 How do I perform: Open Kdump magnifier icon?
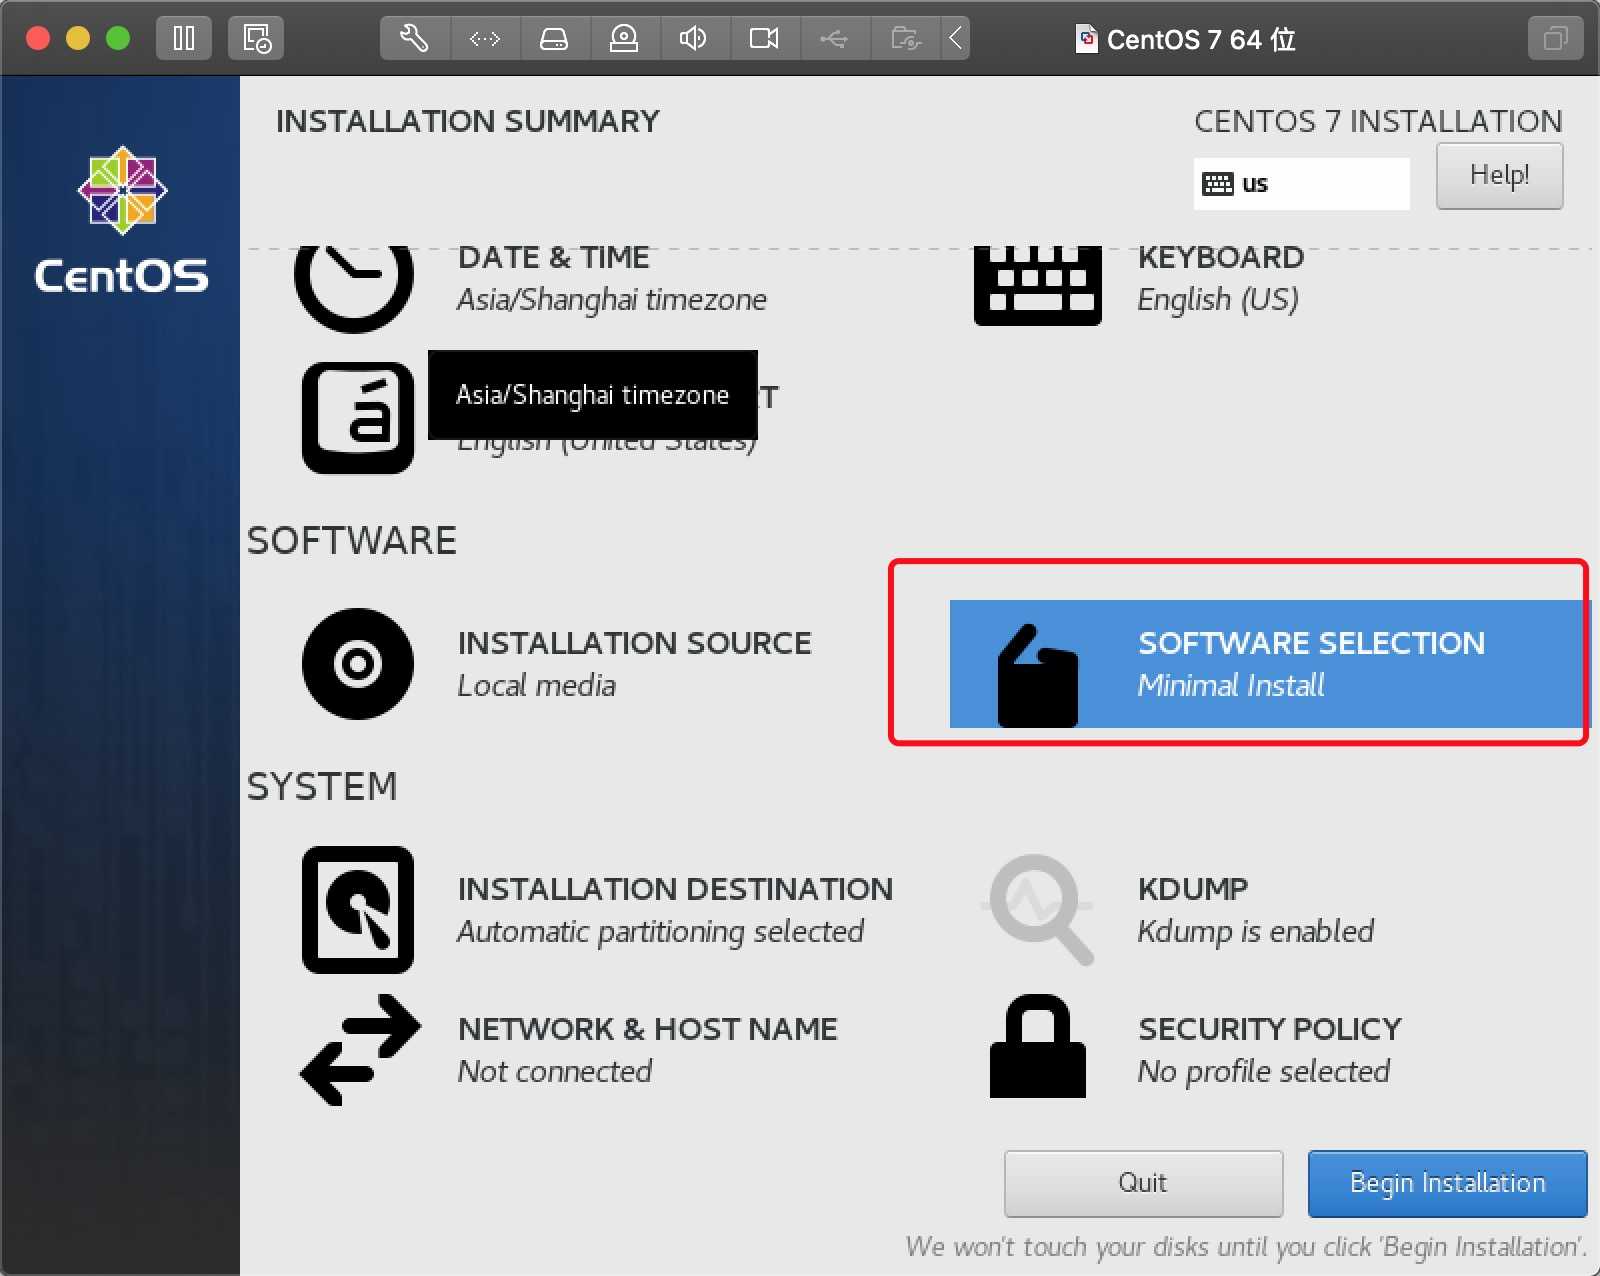coord(1040,909)
